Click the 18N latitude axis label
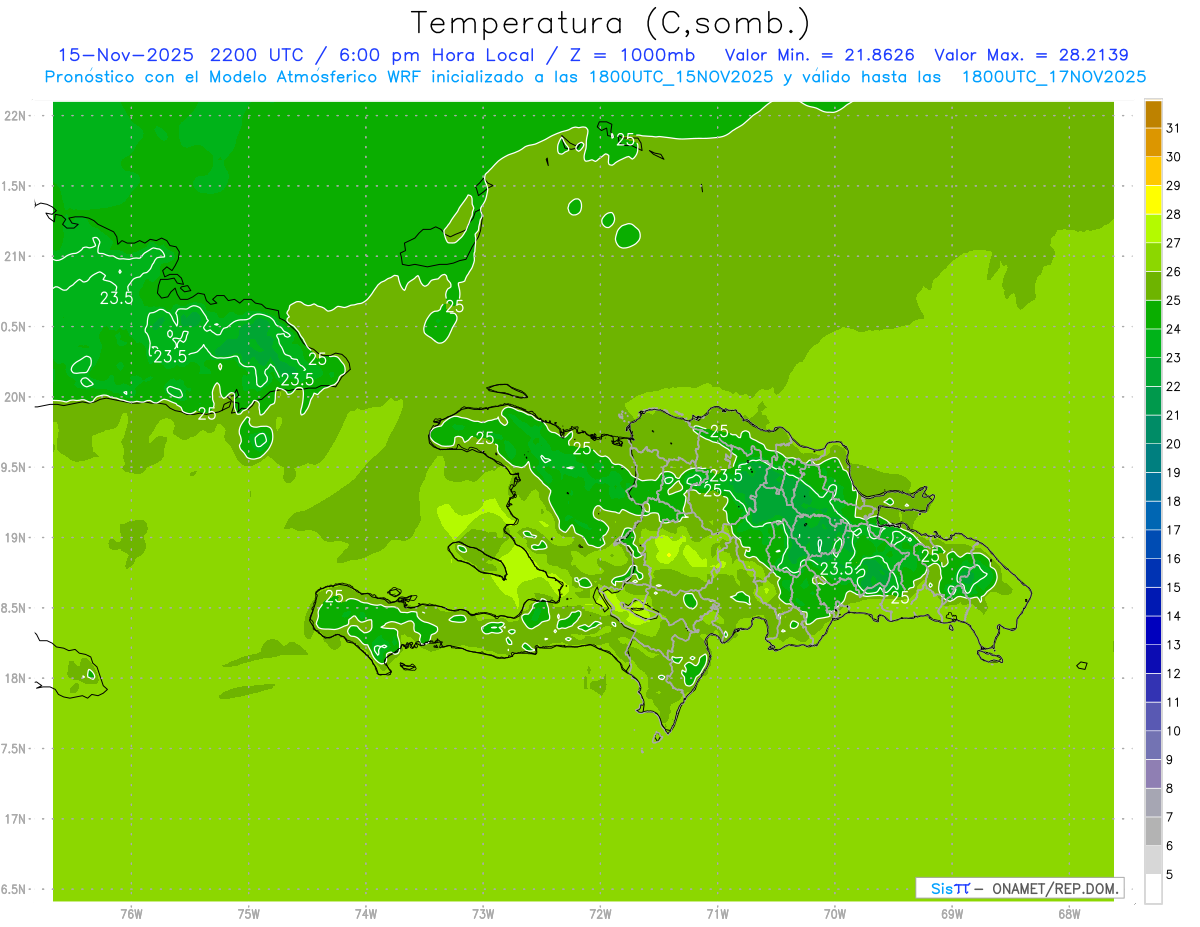Viewport: 1200px width, 927px height. [15, 679]
